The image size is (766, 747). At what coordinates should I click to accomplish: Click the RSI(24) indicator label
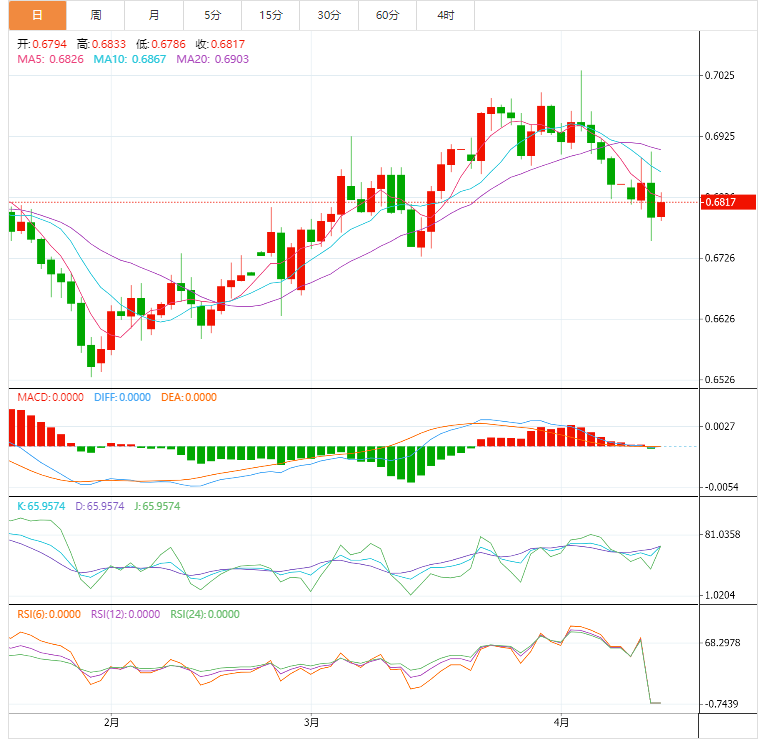point(205,614)
